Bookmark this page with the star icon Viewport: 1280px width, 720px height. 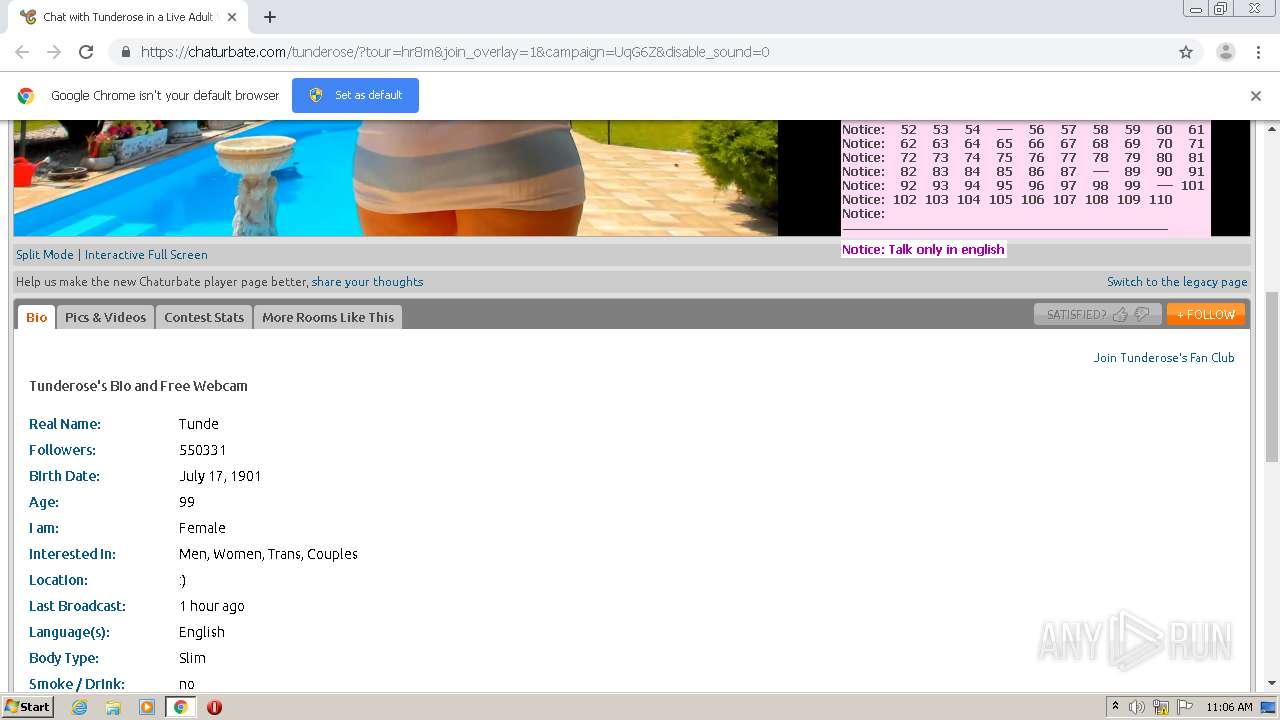(x=1186, y=52)
